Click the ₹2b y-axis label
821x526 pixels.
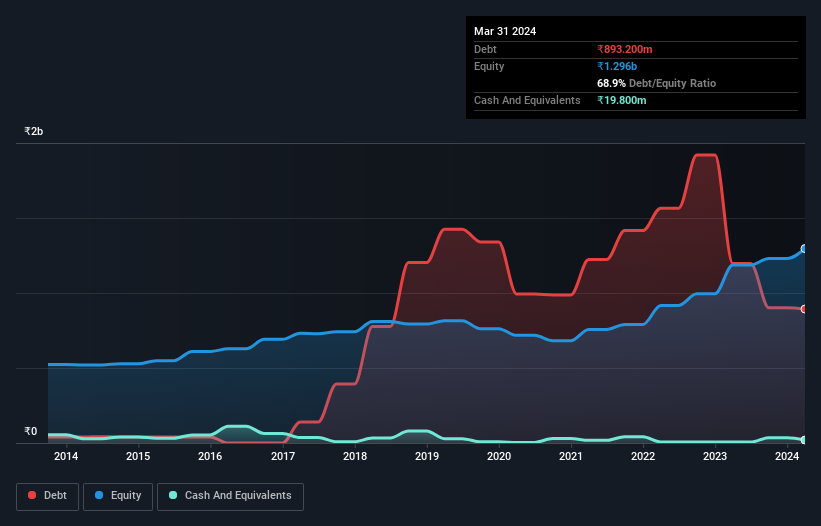34,131
